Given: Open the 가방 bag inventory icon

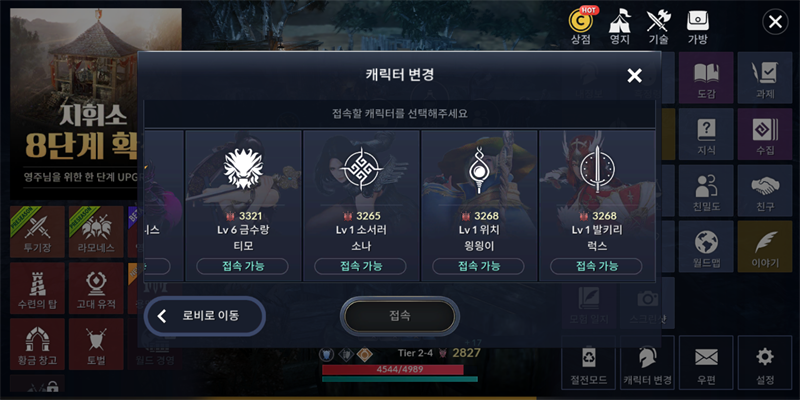Looking at the screenshot, I should pyautogui.click(x=697, y=27).
